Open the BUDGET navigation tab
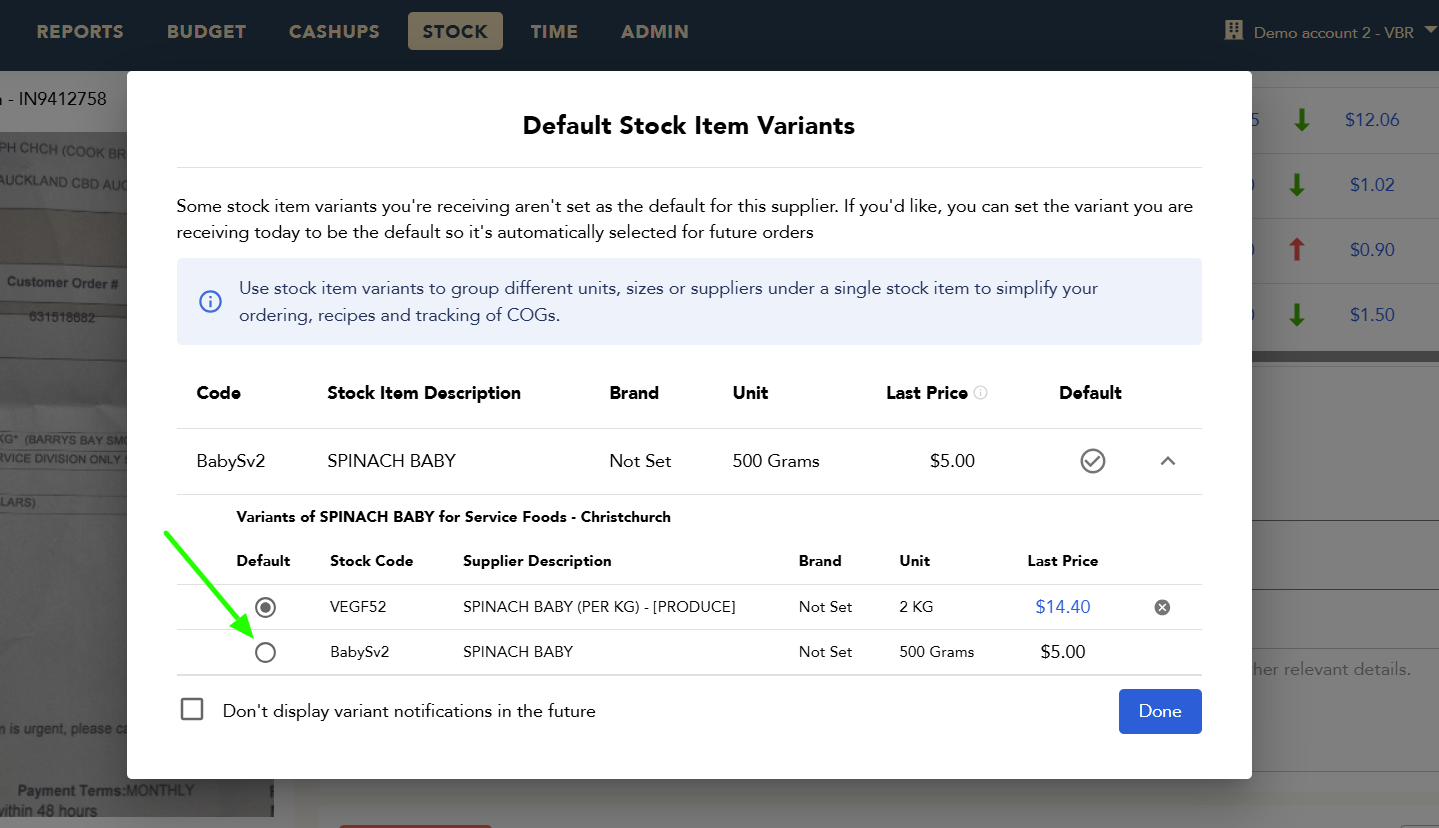Image resolution: width=1439 pixels, height=828 pixels. click(206, 31)
